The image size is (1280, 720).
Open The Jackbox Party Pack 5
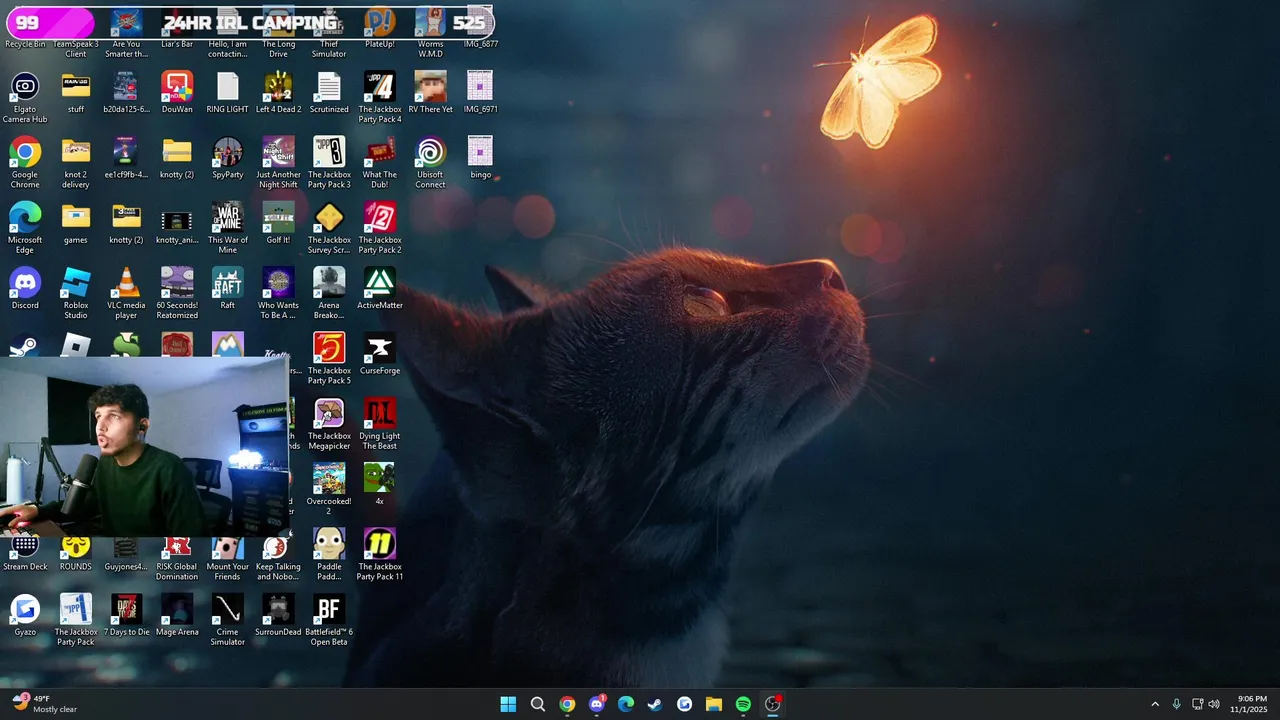(x=329, y=358)
